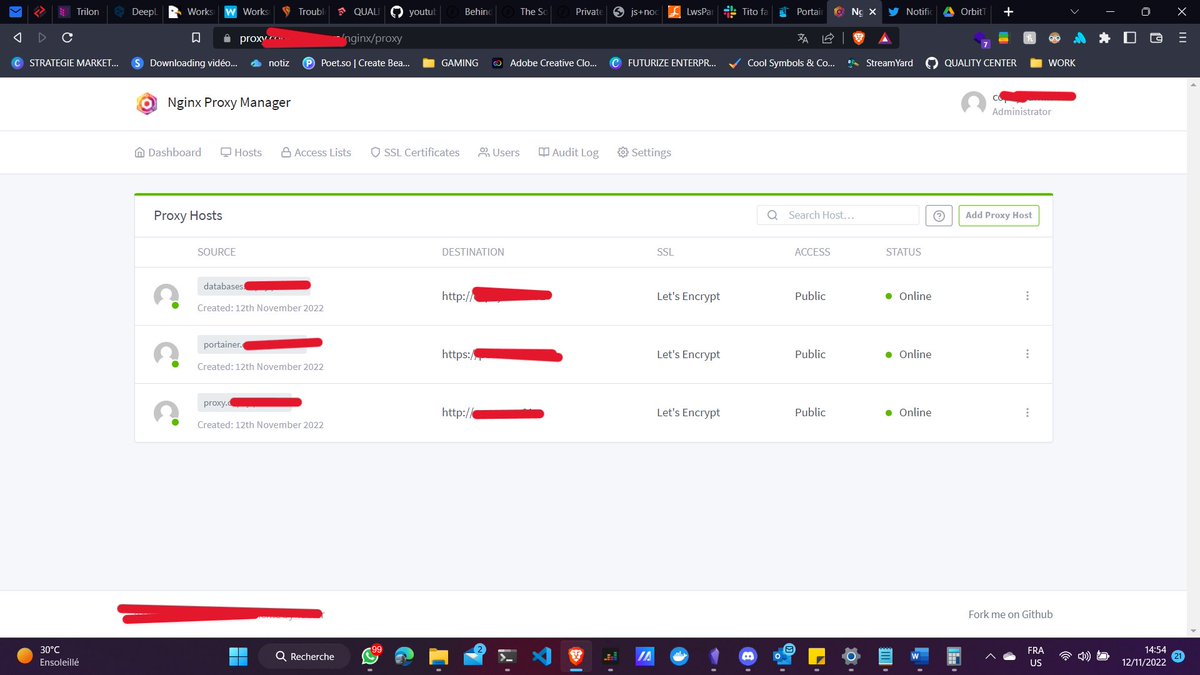Open Microsoft Word from taskbar

coord(919,656)
